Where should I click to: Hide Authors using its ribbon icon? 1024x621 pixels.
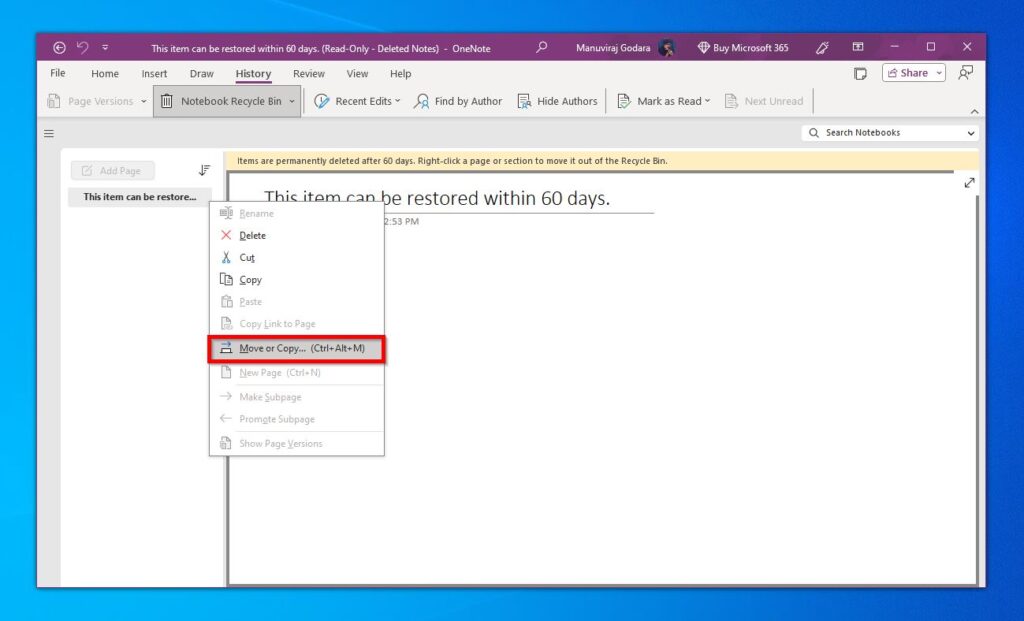[x=522, y=100]
